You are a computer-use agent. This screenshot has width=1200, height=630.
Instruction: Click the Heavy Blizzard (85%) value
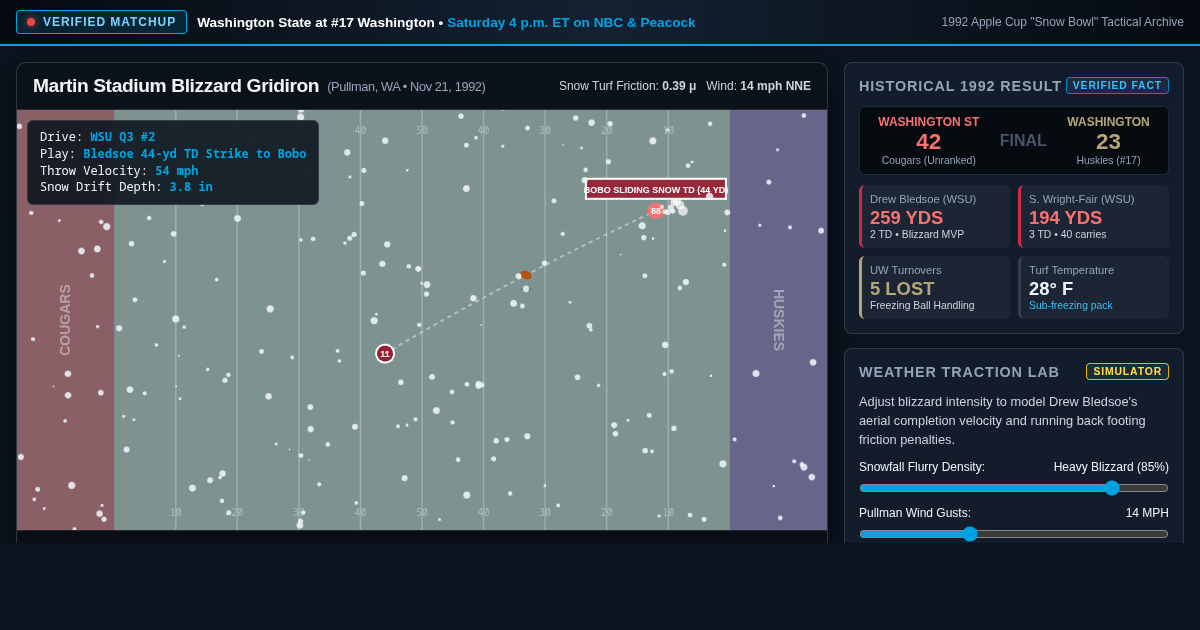[1111, 467]
